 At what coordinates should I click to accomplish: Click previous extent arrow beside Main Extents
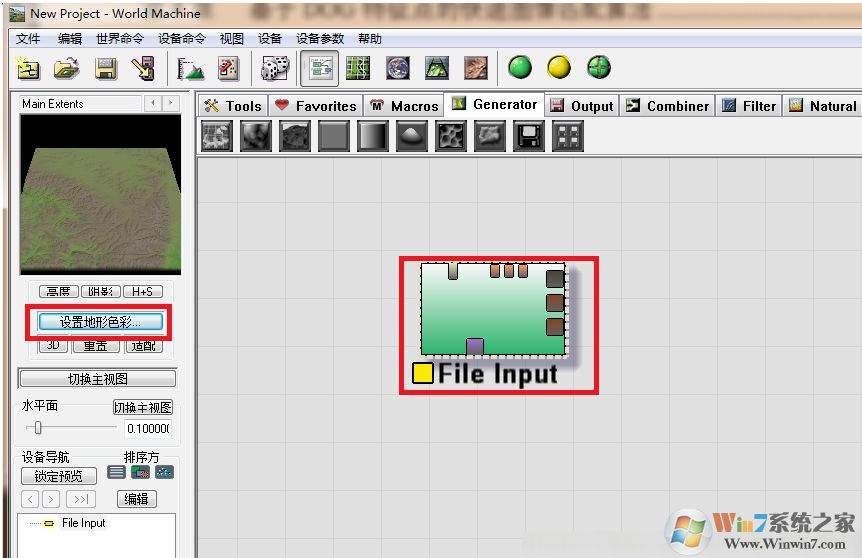(x=152, y=103)
